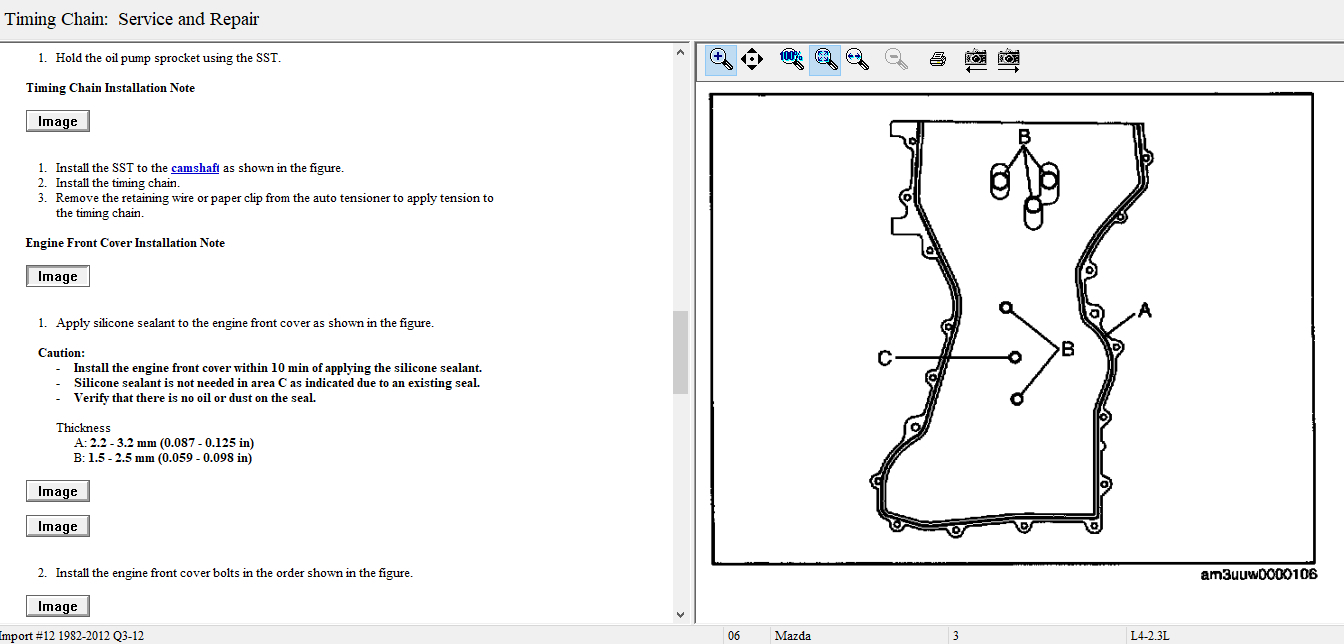The height and width of the screenshot is (644, 1344).
Task: Go to previous image camera icon
Action: [975, 59]
